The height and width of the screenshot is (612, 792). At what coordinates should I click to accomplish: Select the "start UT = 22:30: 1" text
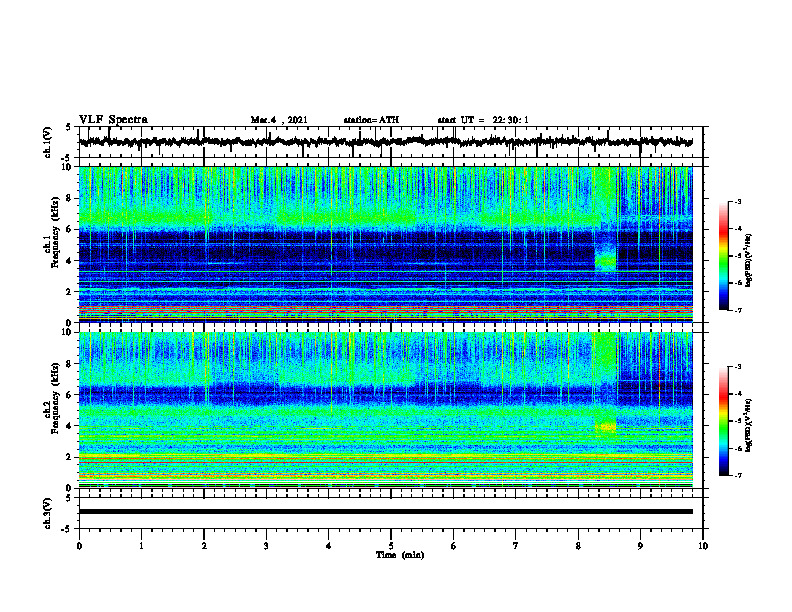coord(483,120)
